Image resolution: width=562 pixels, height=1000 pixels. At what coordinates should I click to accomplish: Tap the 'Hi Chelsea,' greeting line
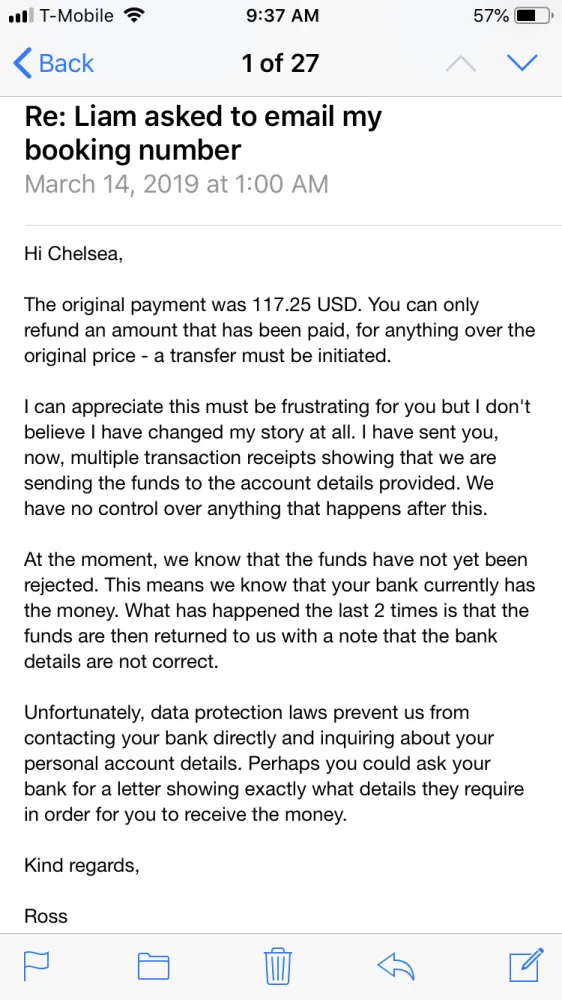pos(73,254)
